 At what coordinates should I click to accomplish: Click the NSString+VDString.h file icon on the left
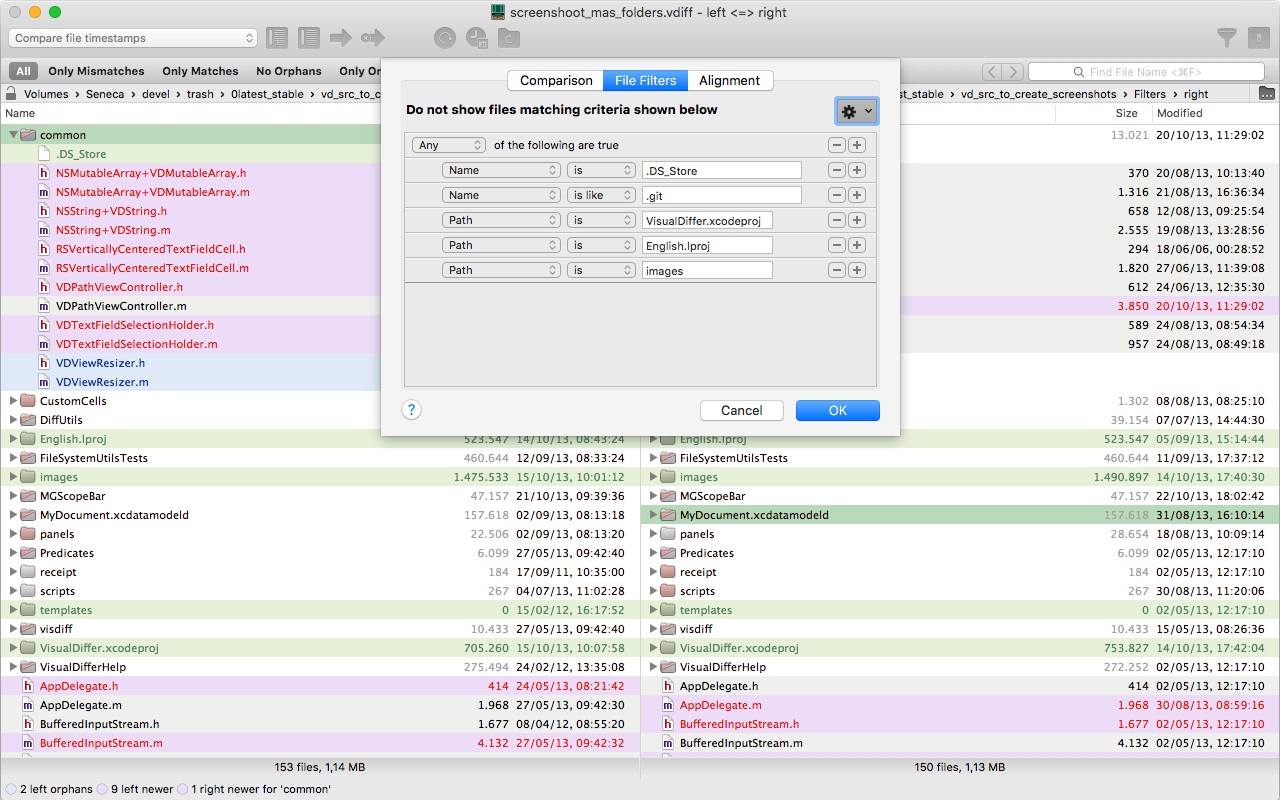click(44, 211)
